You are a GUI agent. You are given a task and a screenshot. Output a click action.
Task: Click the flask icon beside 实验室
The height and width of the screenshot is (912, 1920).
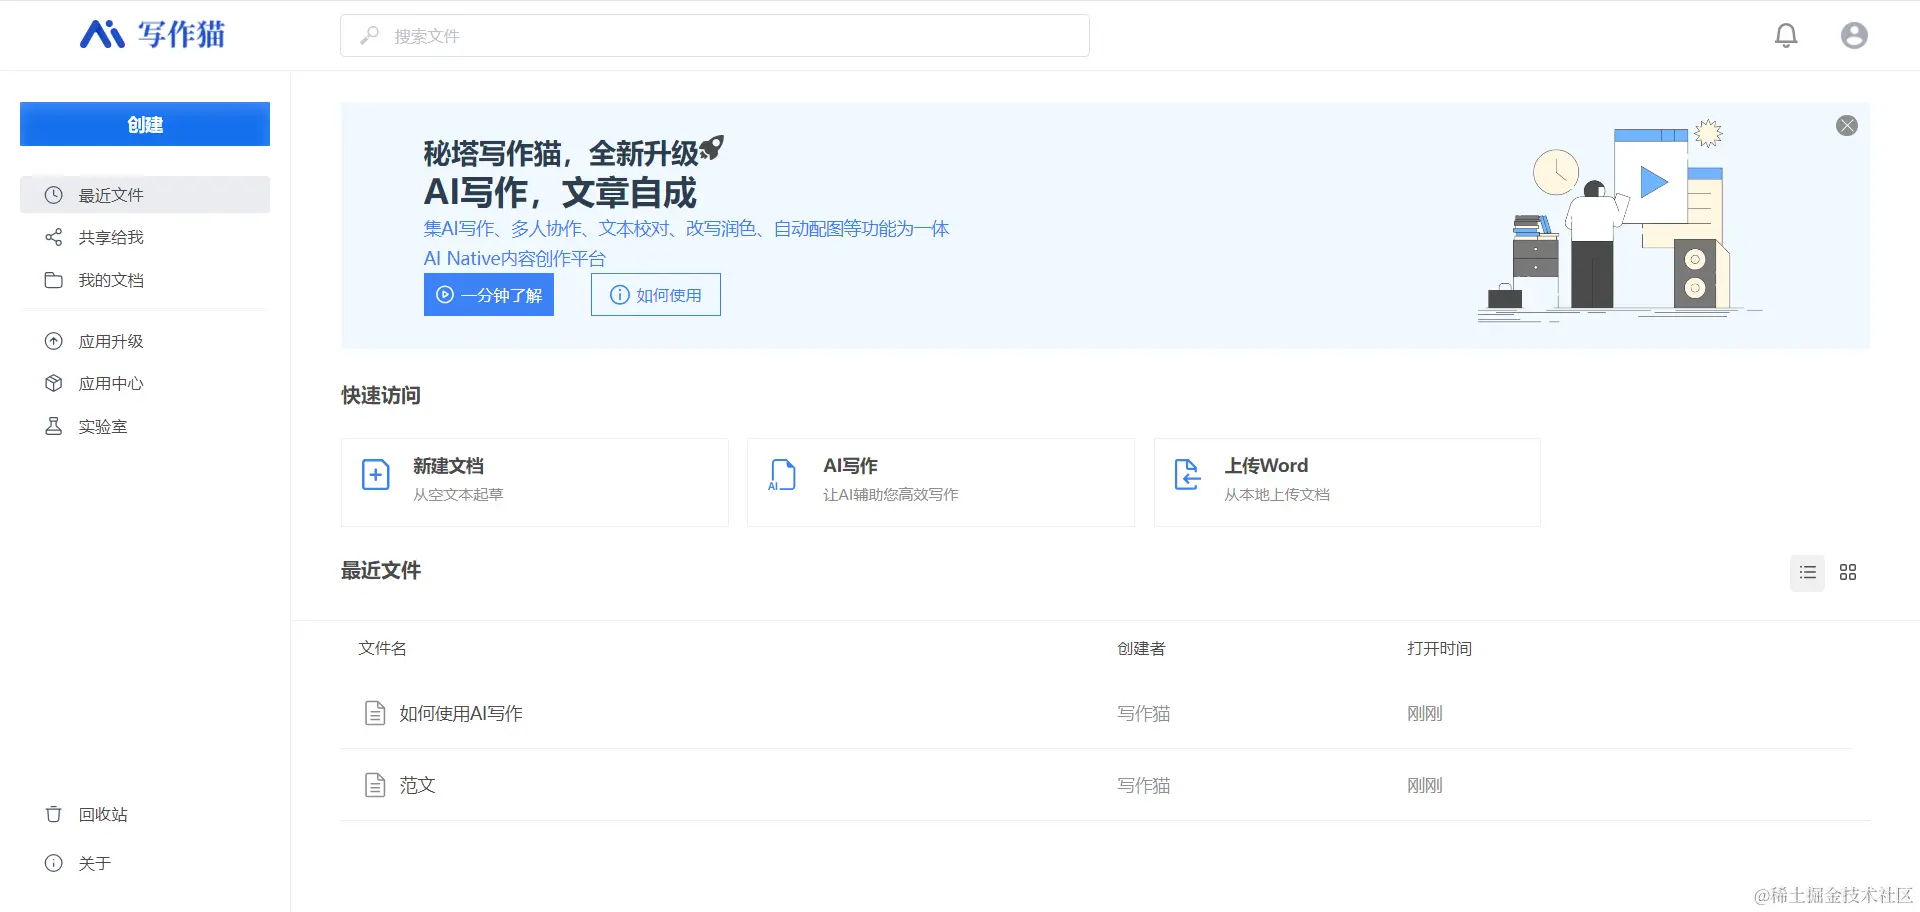point(54,426)
